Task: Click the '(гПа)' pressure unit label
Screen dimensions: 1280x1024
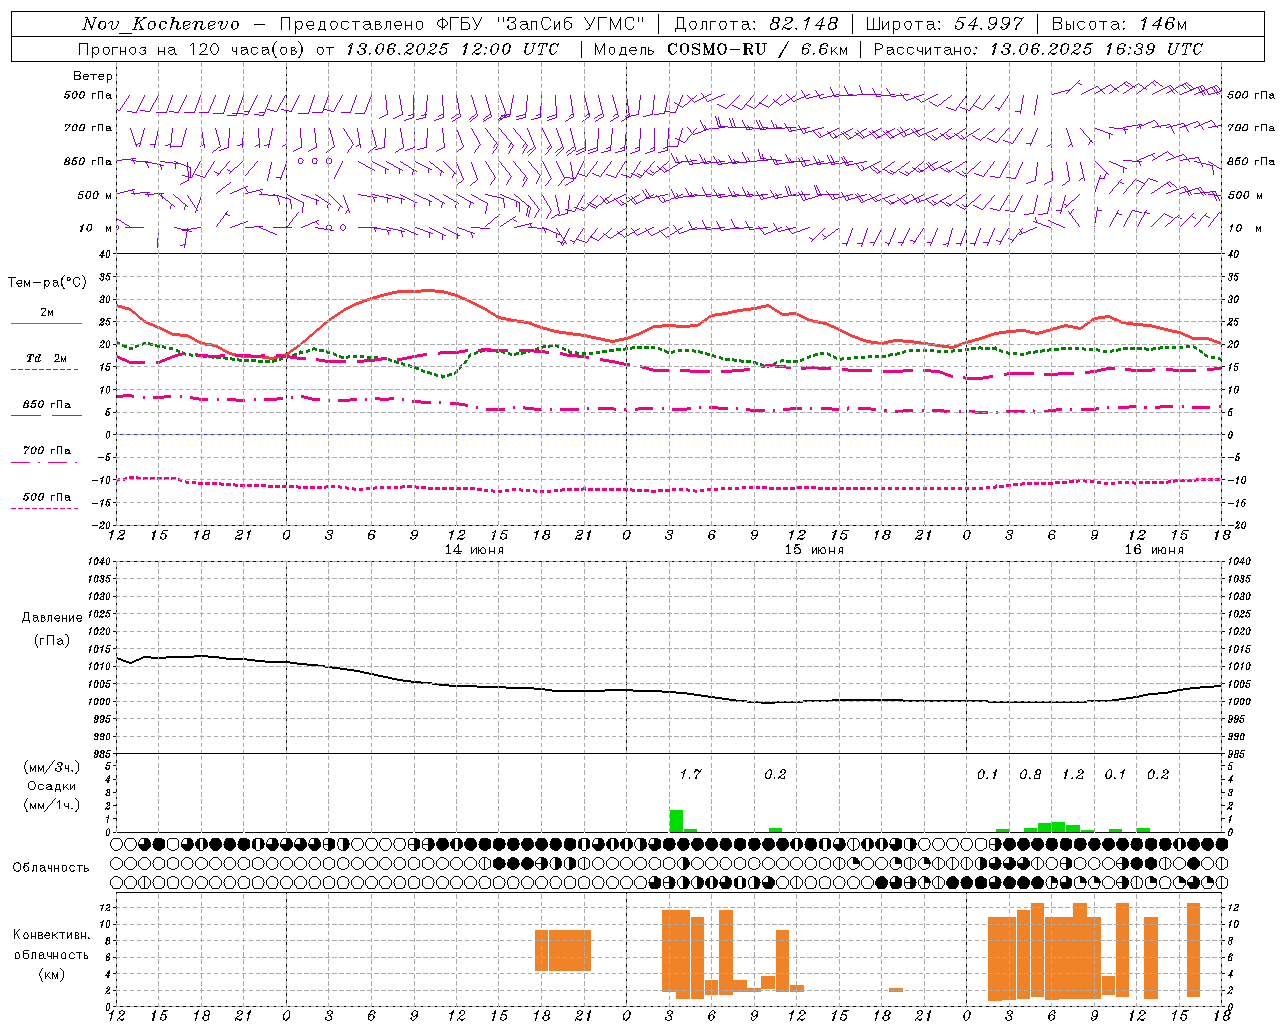Action: click(51, 641)
